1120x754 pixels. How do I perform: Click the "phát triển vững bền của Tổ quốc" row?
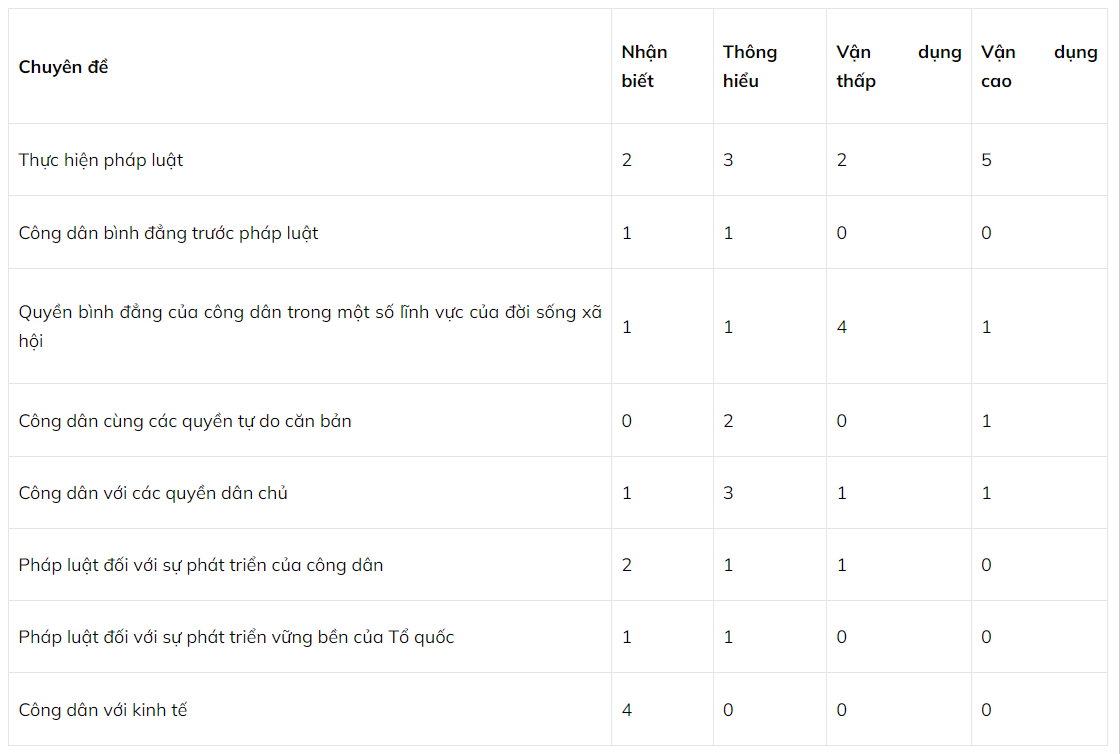(236, 637)
